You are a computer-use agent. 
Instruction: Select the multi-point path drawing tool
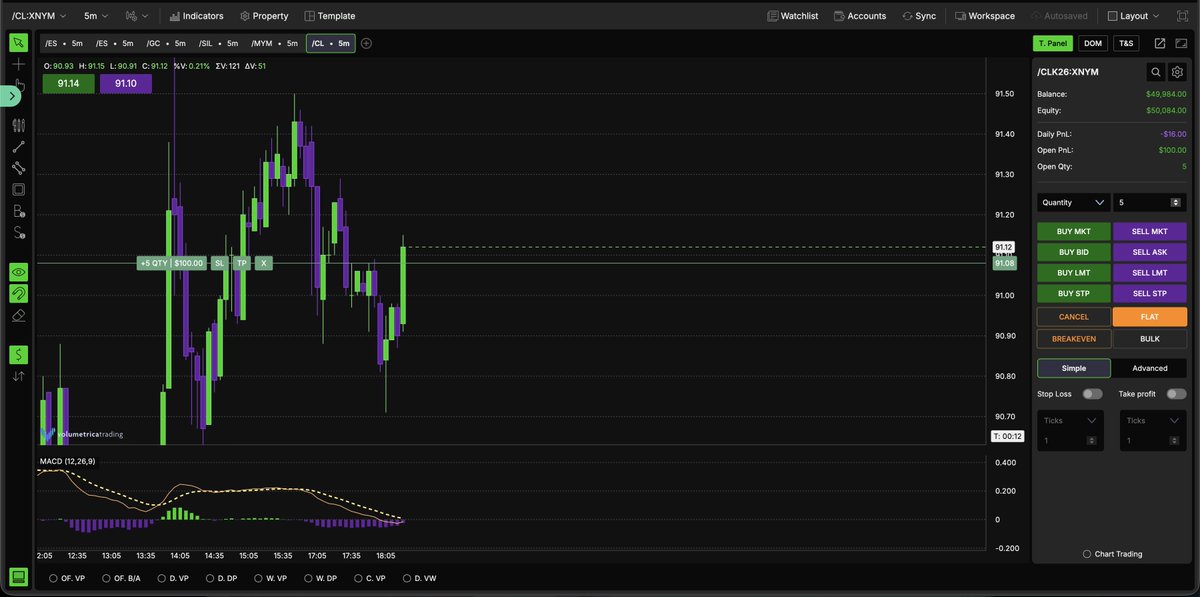[18, 168]
